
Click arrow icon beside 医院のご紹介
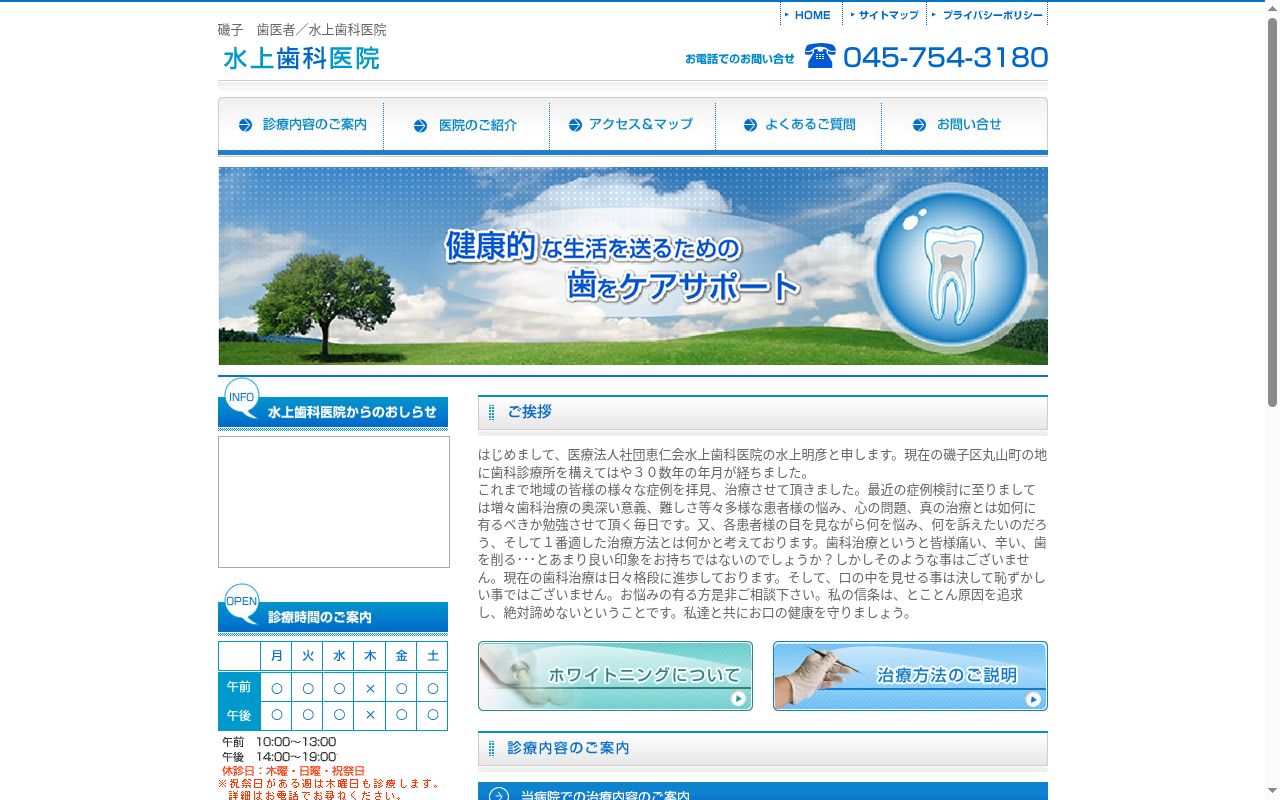click(421, 126)
